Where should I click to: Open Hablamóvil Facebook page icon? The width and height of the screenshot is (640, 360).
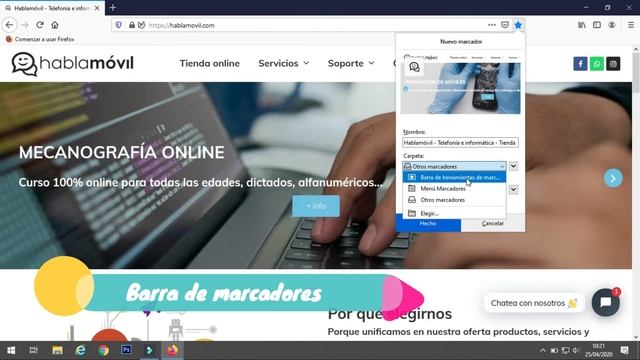click(580, 64)
